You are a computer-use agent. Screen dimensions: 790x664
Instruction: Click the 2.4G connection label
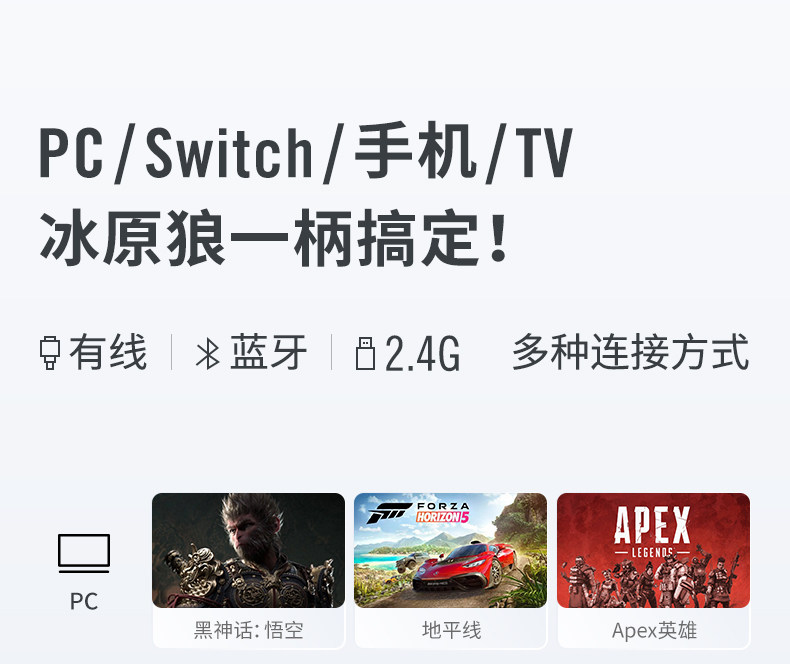pyautogui.click(x=423, y=354)
